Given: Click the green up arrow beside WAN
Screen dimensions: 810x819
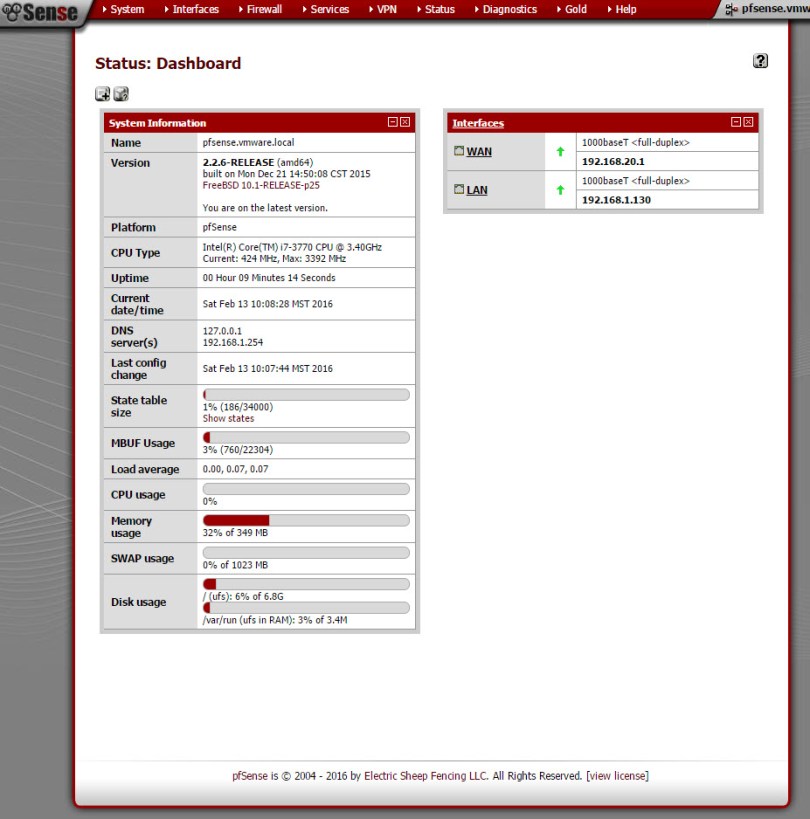Looking at the screenshot, I should click(x=560, y=152).
